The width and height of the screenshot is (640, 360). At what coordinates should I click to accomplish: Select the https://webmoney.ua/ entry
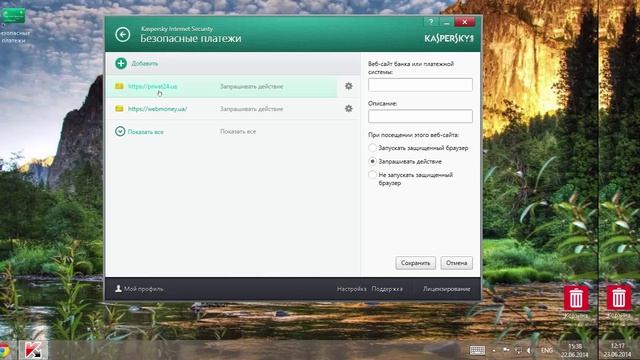click(x=158, y=109)
